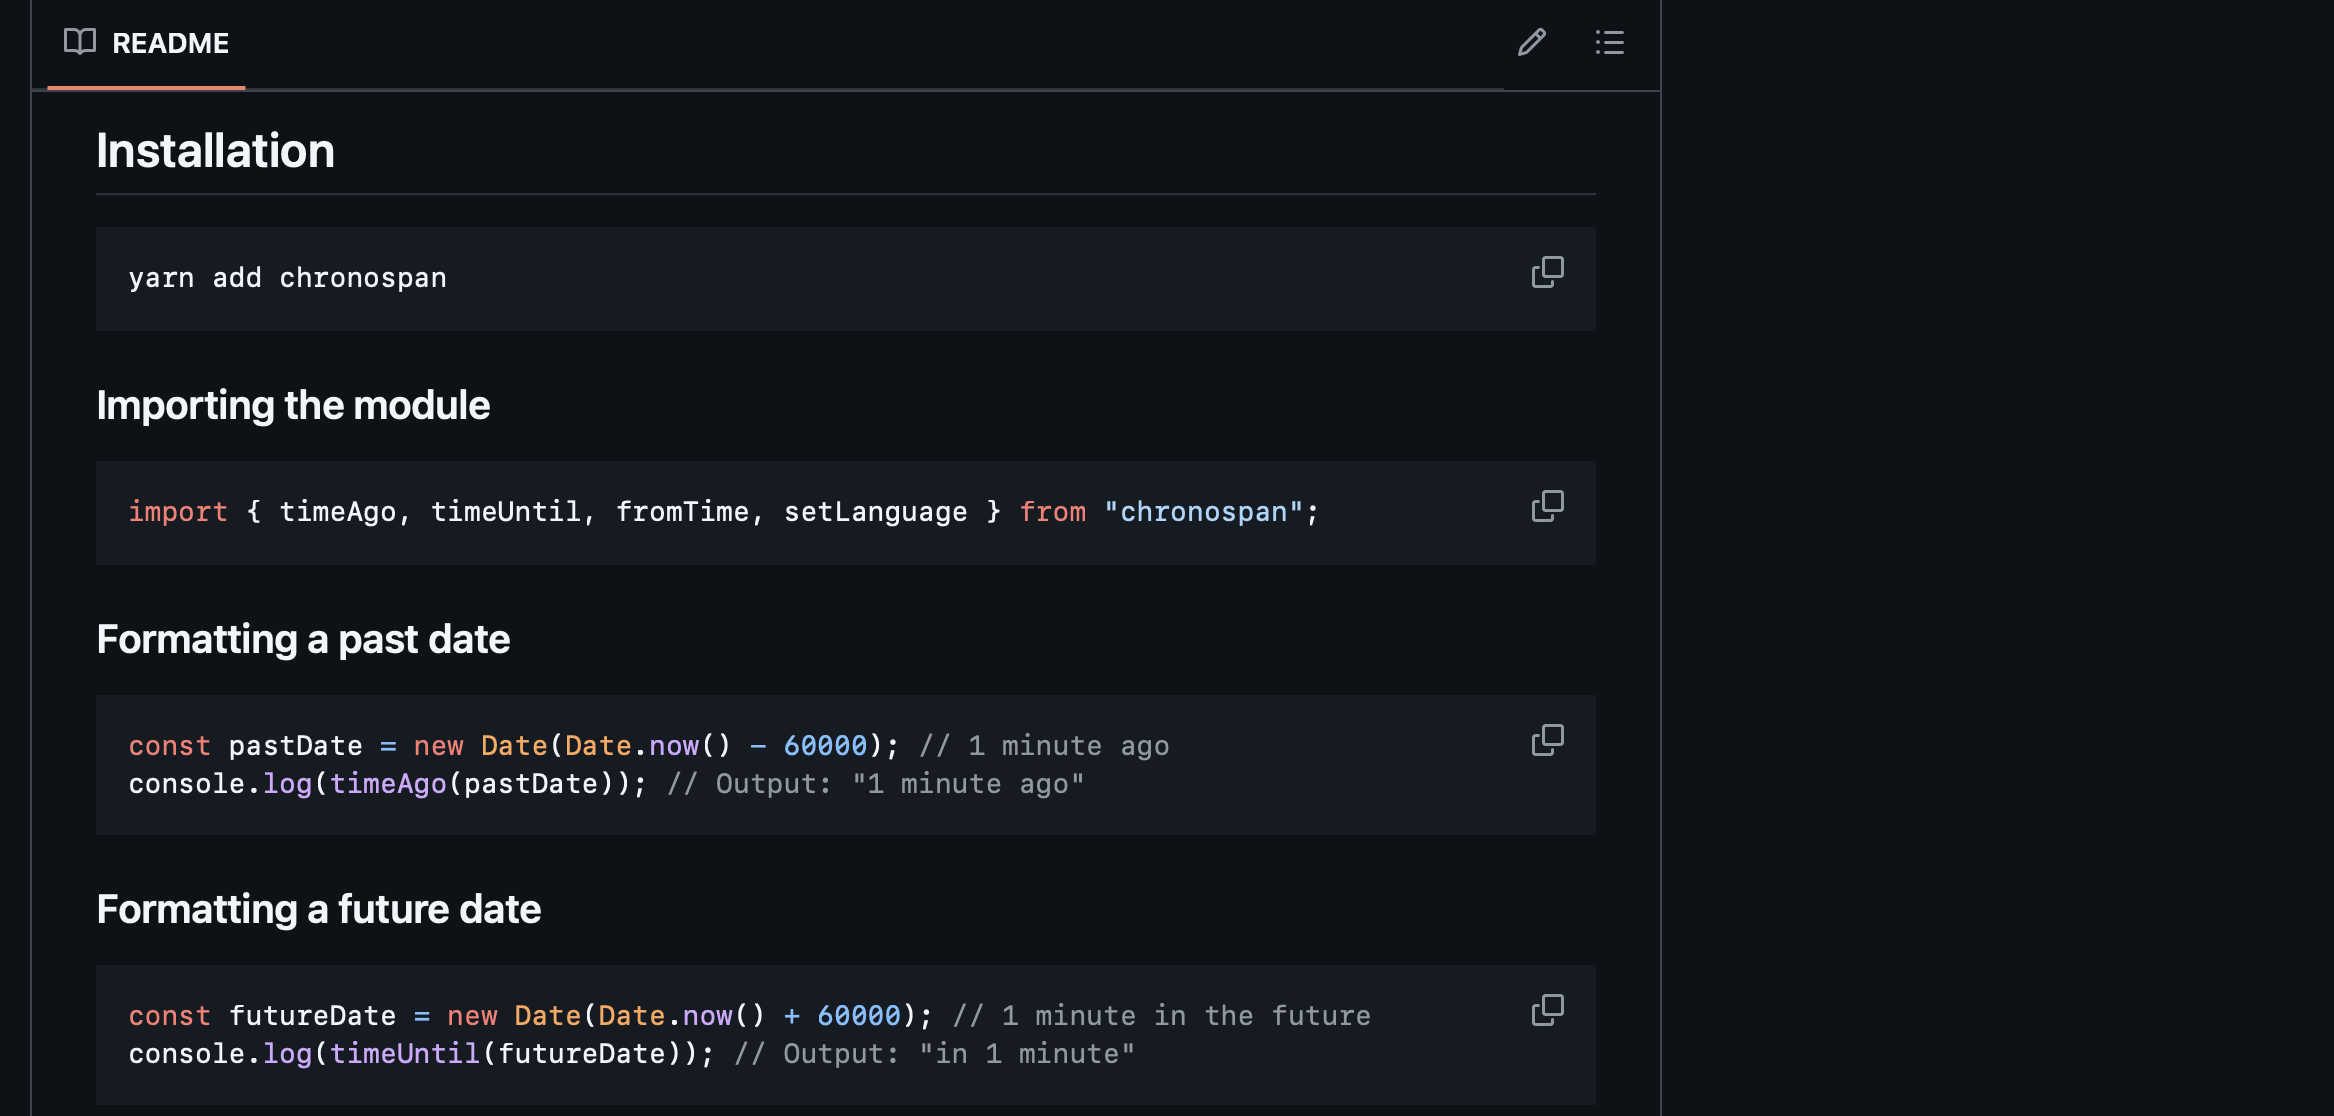Screen dimensions: 2334x1116
Task: Click the 60000 value in pastDate line
Action: coord(825,746)
